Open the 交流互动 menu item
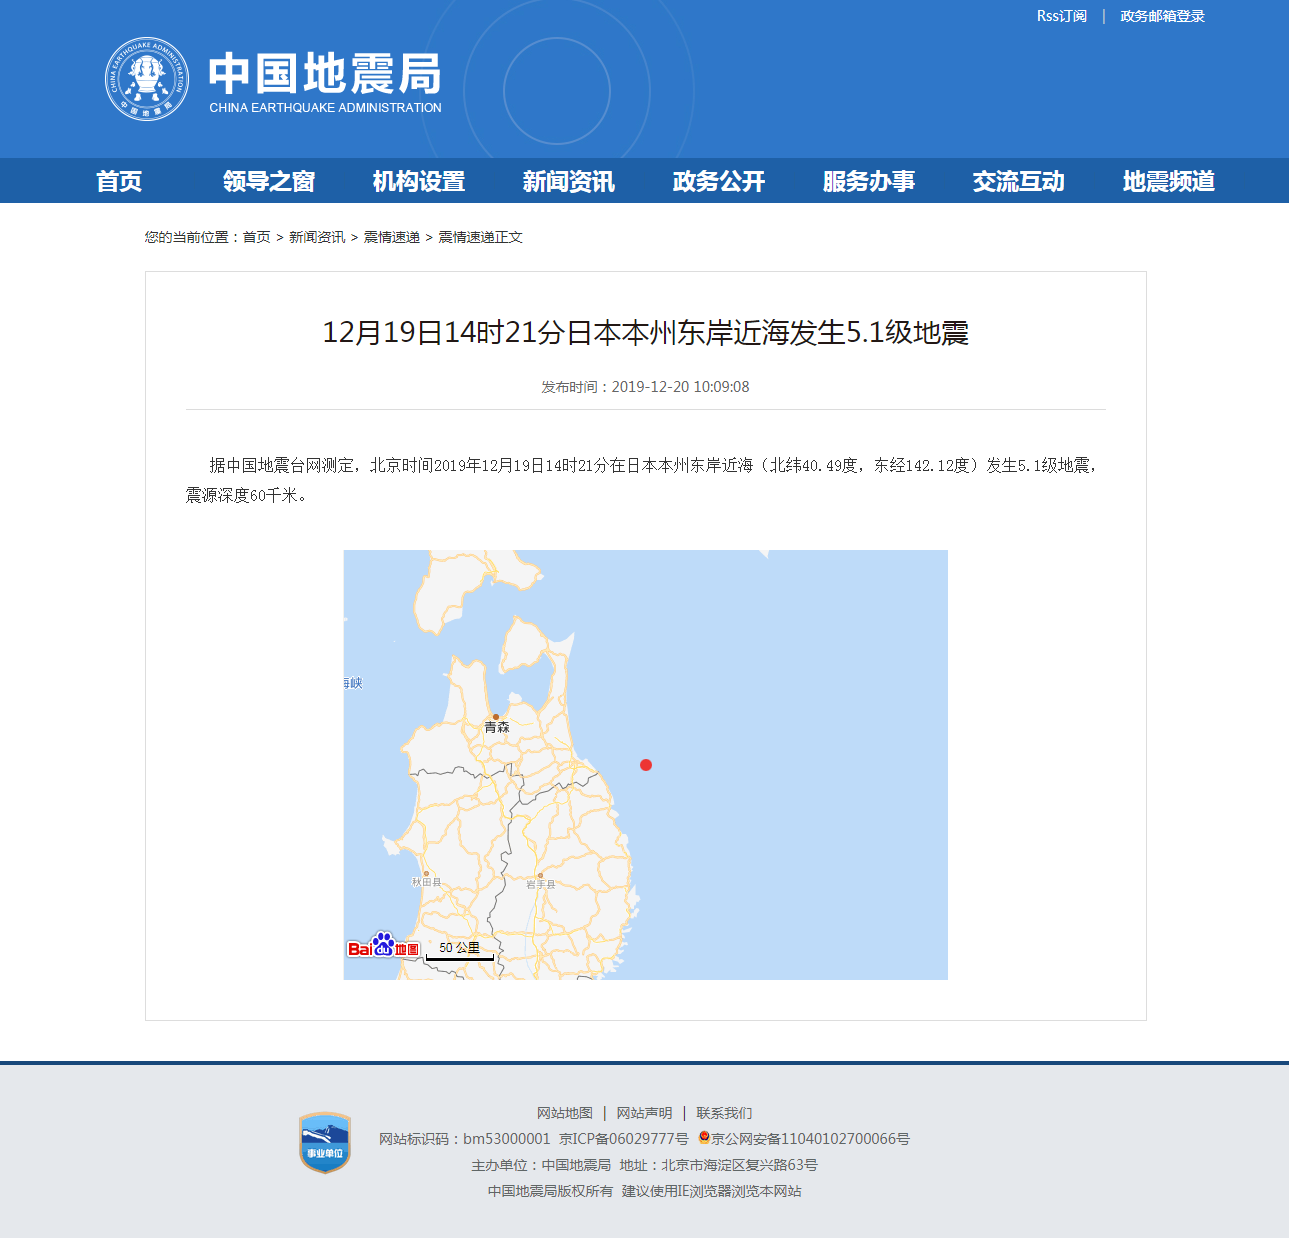Image resolution: width=1289 pixels, height=1238 pixels. tap(1017, 181)
